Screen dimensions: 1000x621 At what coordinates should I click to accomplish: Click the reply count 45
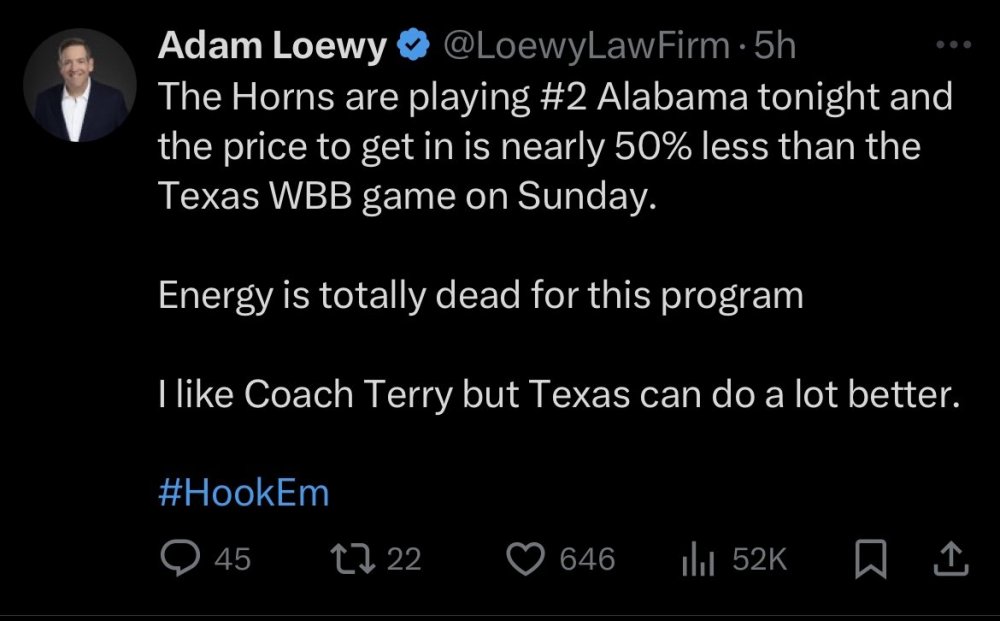point(233,559)
